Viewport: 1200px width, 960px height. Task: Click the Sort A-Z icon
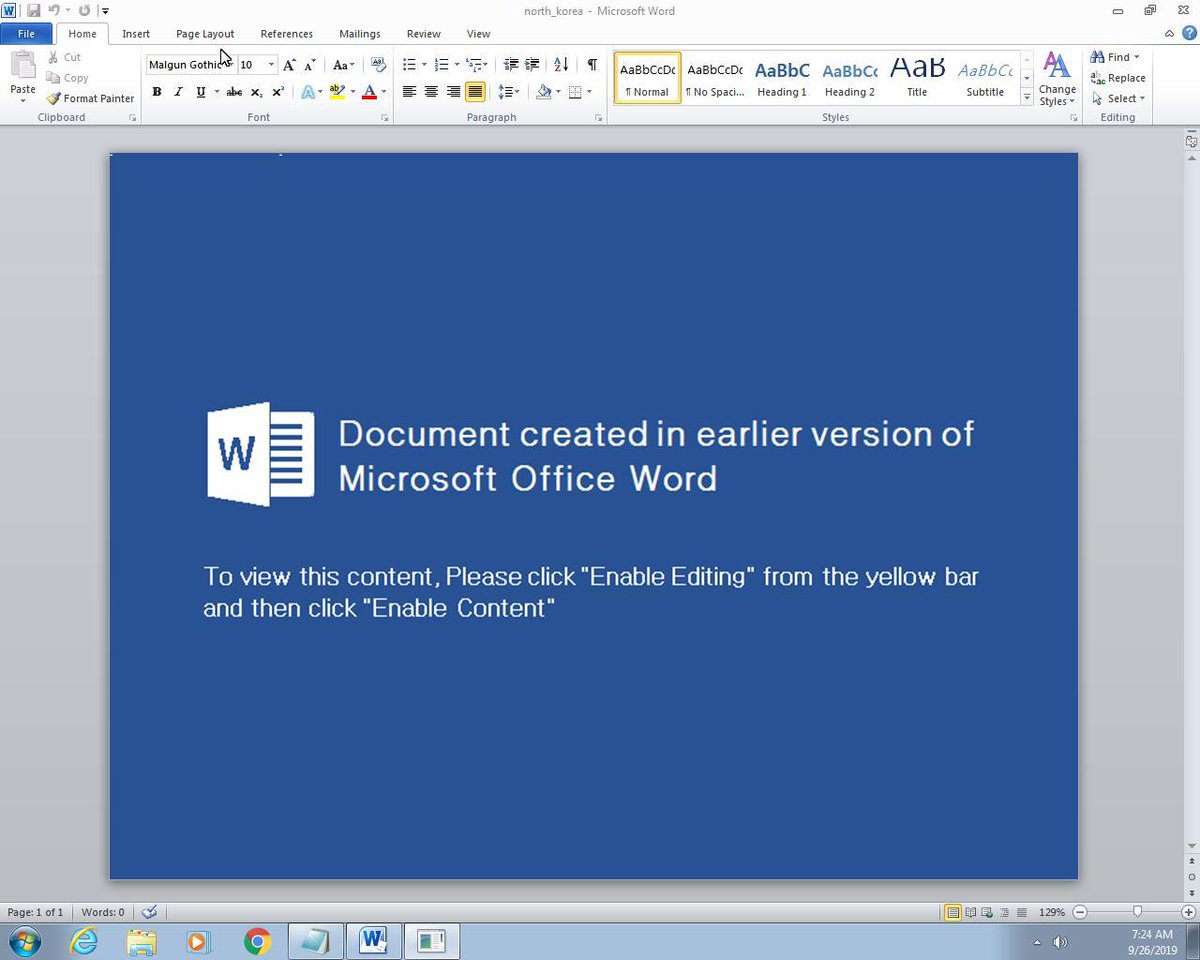click(561, 64)
